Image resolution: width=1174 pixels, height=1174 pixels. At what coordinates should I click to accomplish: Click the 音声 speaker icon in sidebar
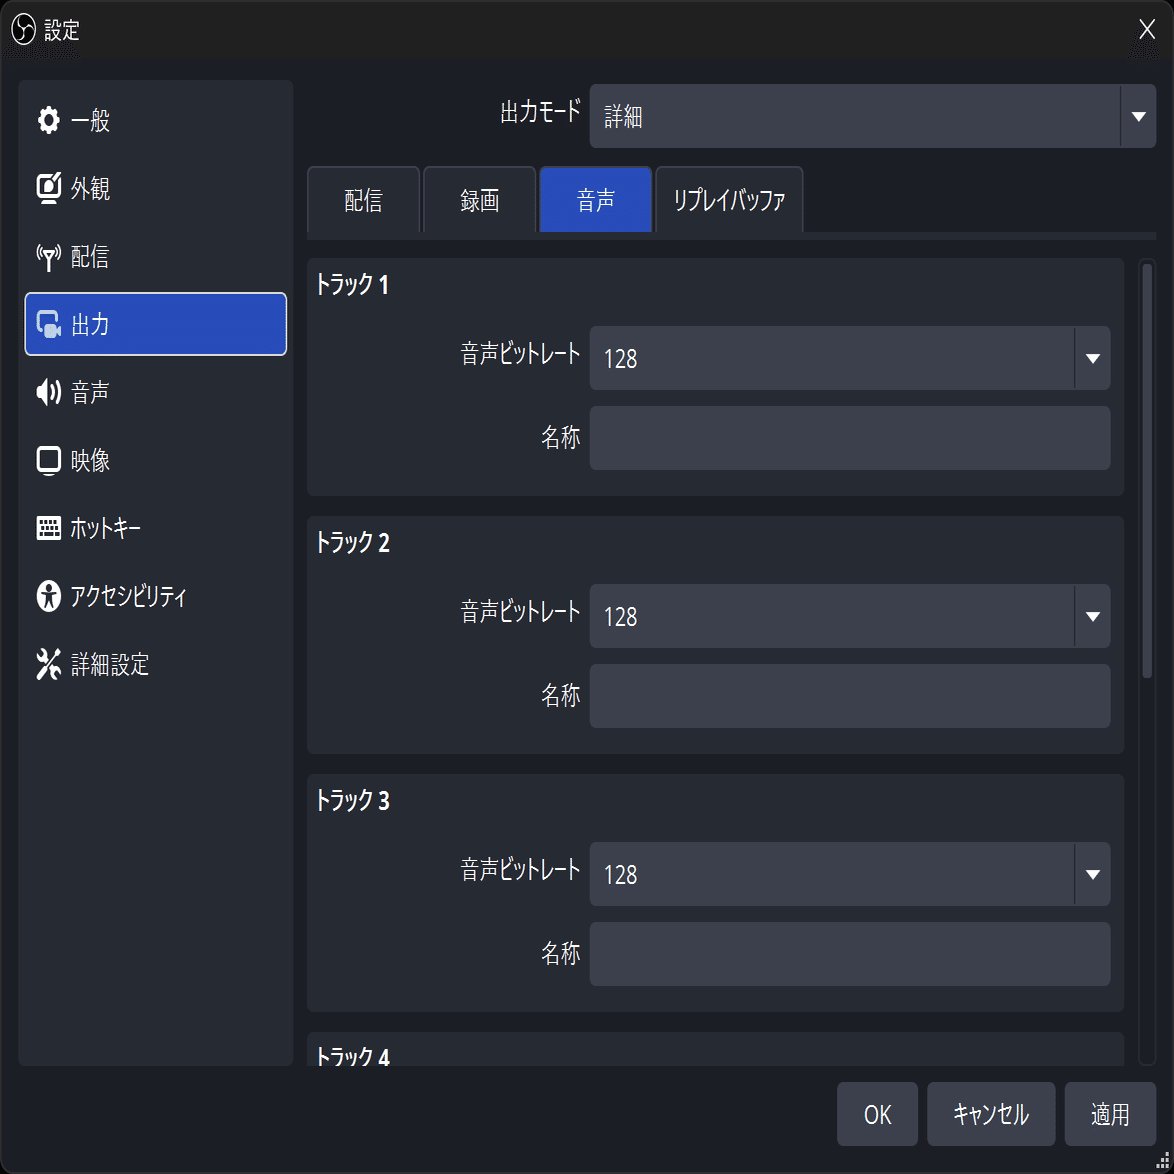point(48,392)
